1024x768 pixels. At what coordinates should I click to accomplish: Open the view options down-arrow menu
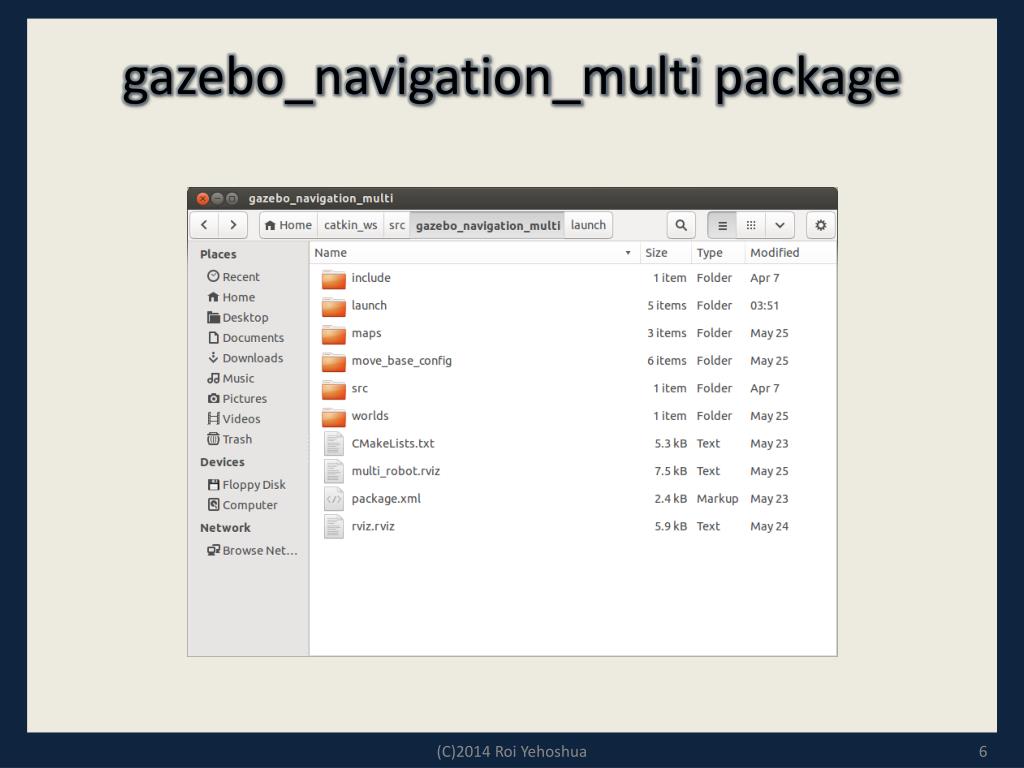(780, 225)
